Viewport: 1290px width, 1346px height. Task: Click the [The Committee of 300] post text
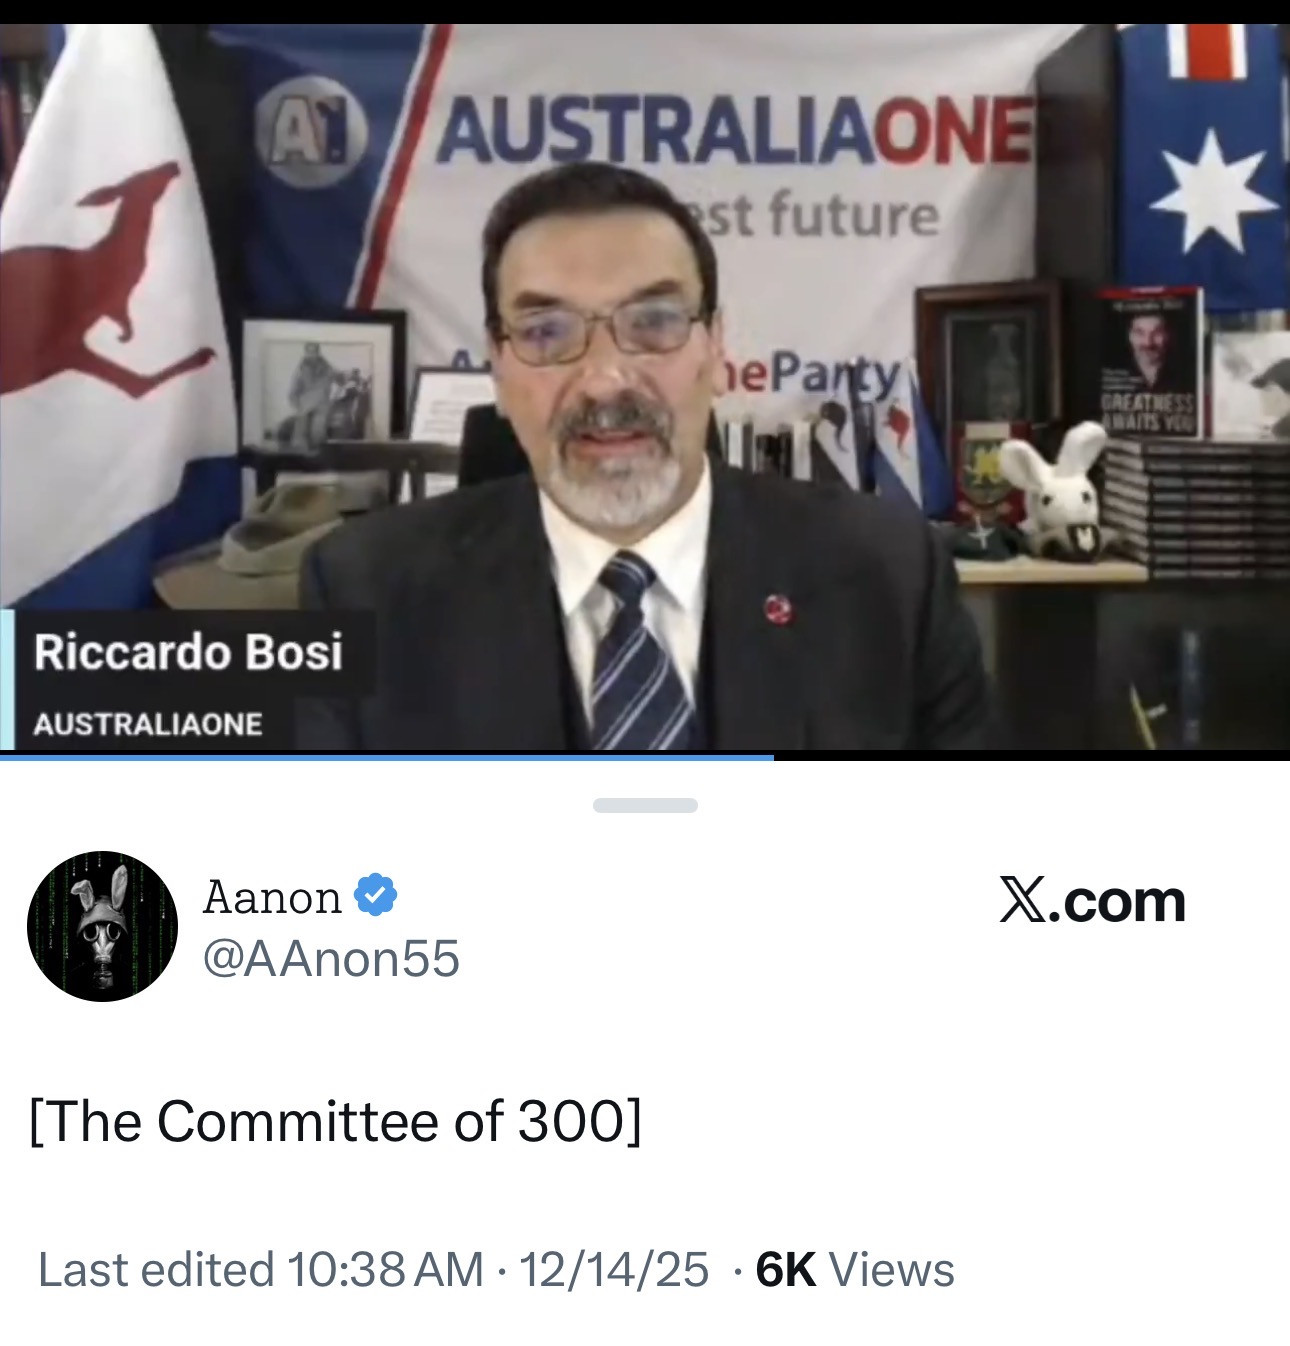[336, 1121]
